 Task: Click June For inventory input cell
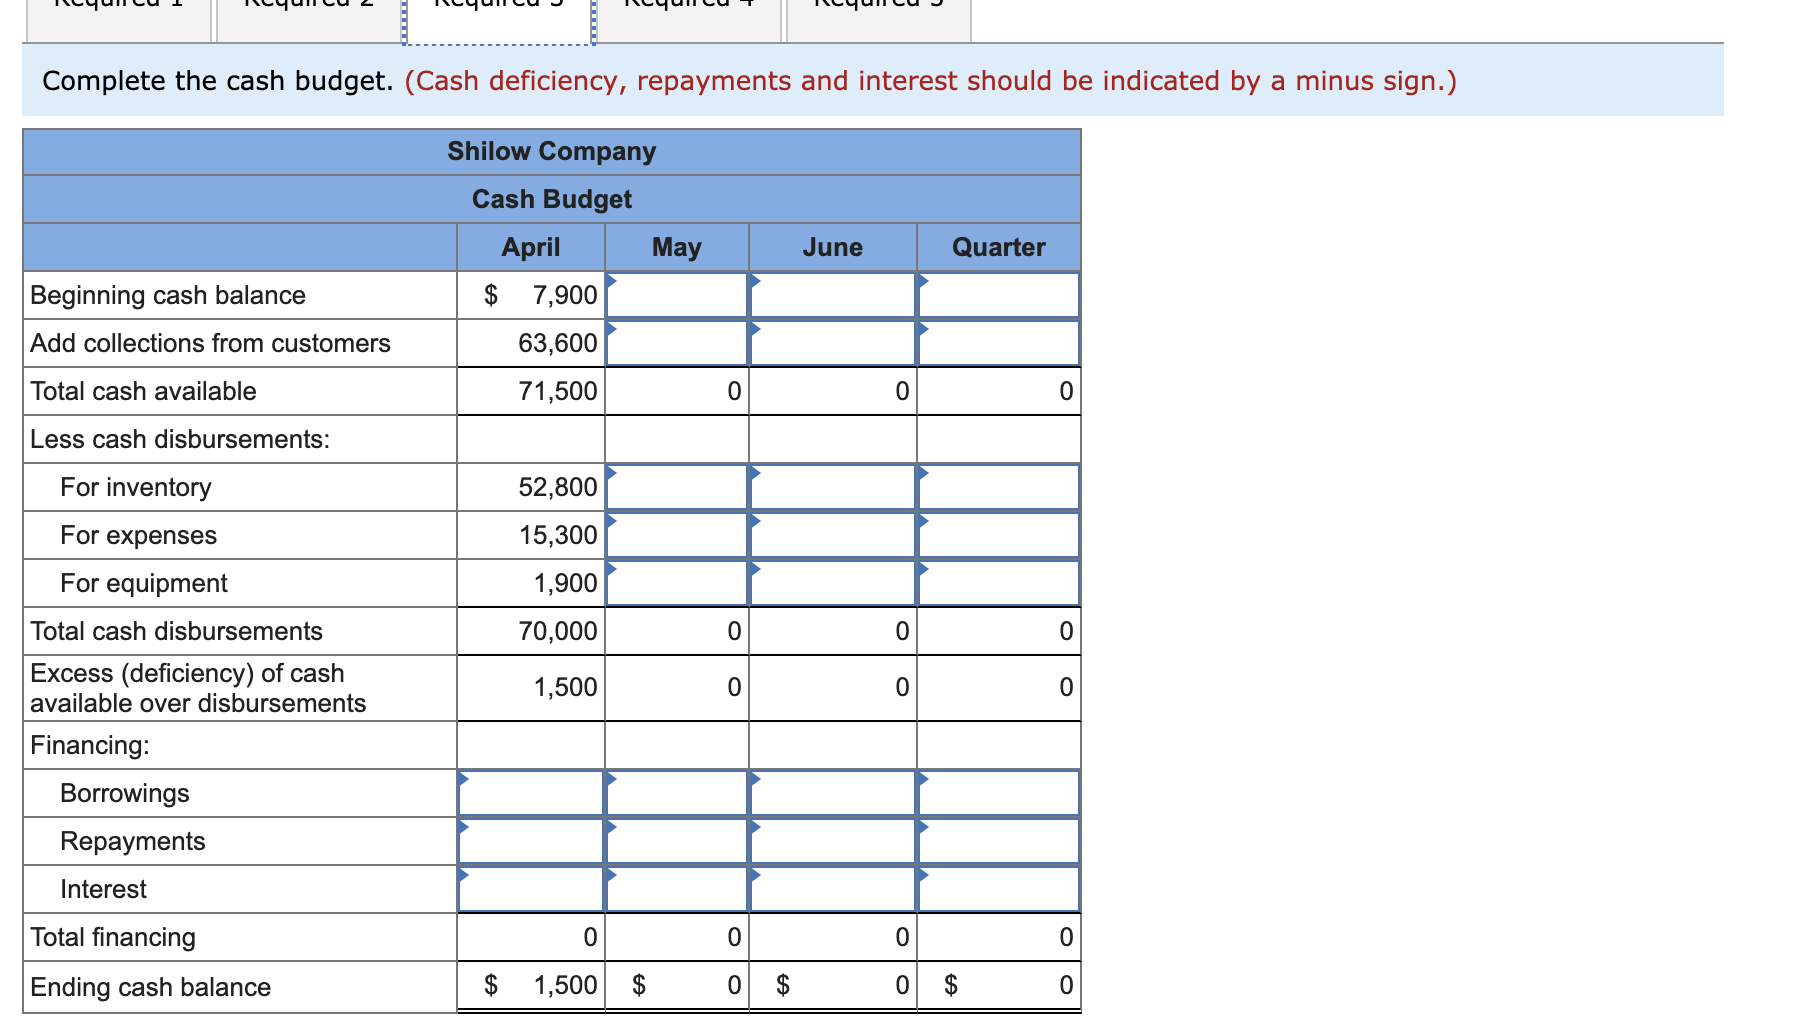click(x=833, y=487)
